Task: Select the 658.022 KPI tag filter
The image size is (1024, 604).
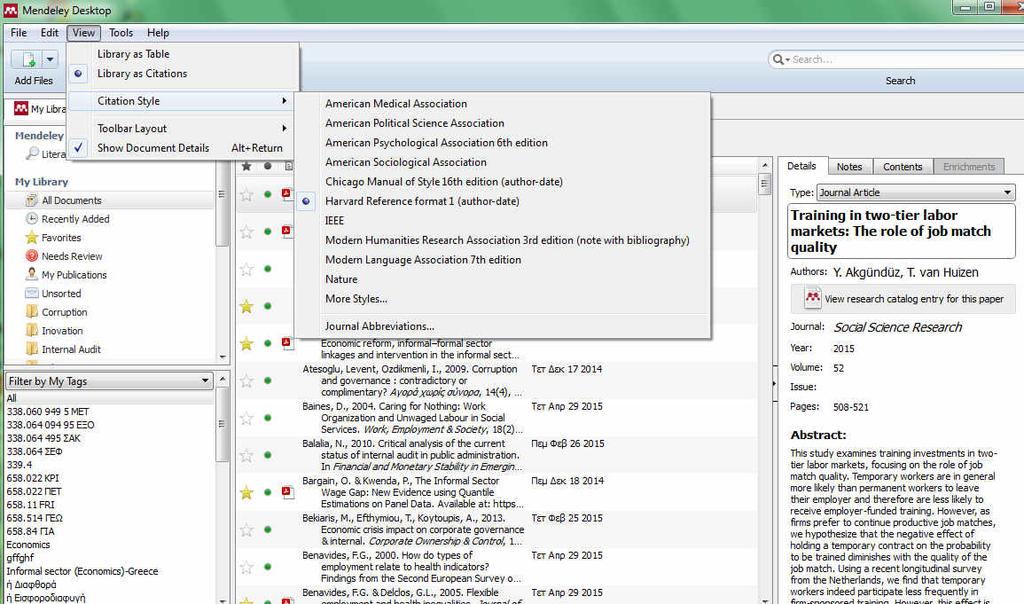Action: [33, 478]
